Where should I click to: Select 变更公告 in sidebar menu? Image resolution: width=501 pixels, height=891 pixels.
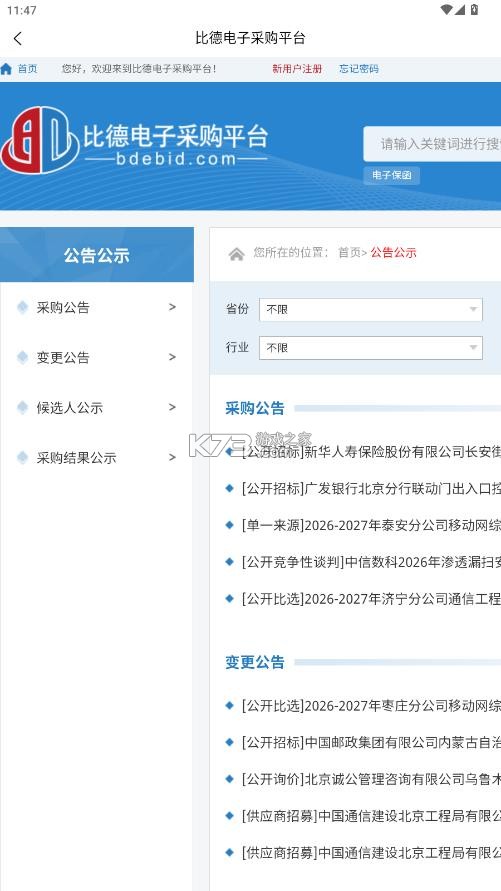(63, 357)
